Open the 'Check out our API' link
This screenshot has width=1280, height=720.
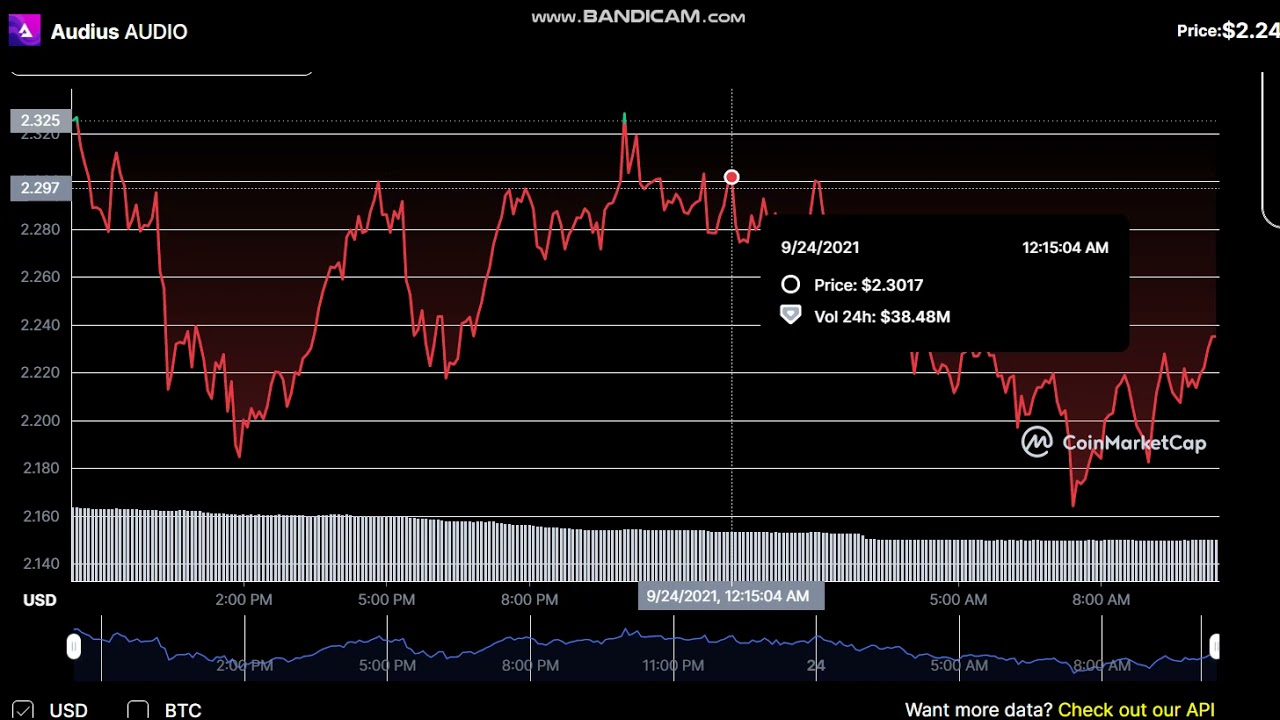pos(1136,710)
